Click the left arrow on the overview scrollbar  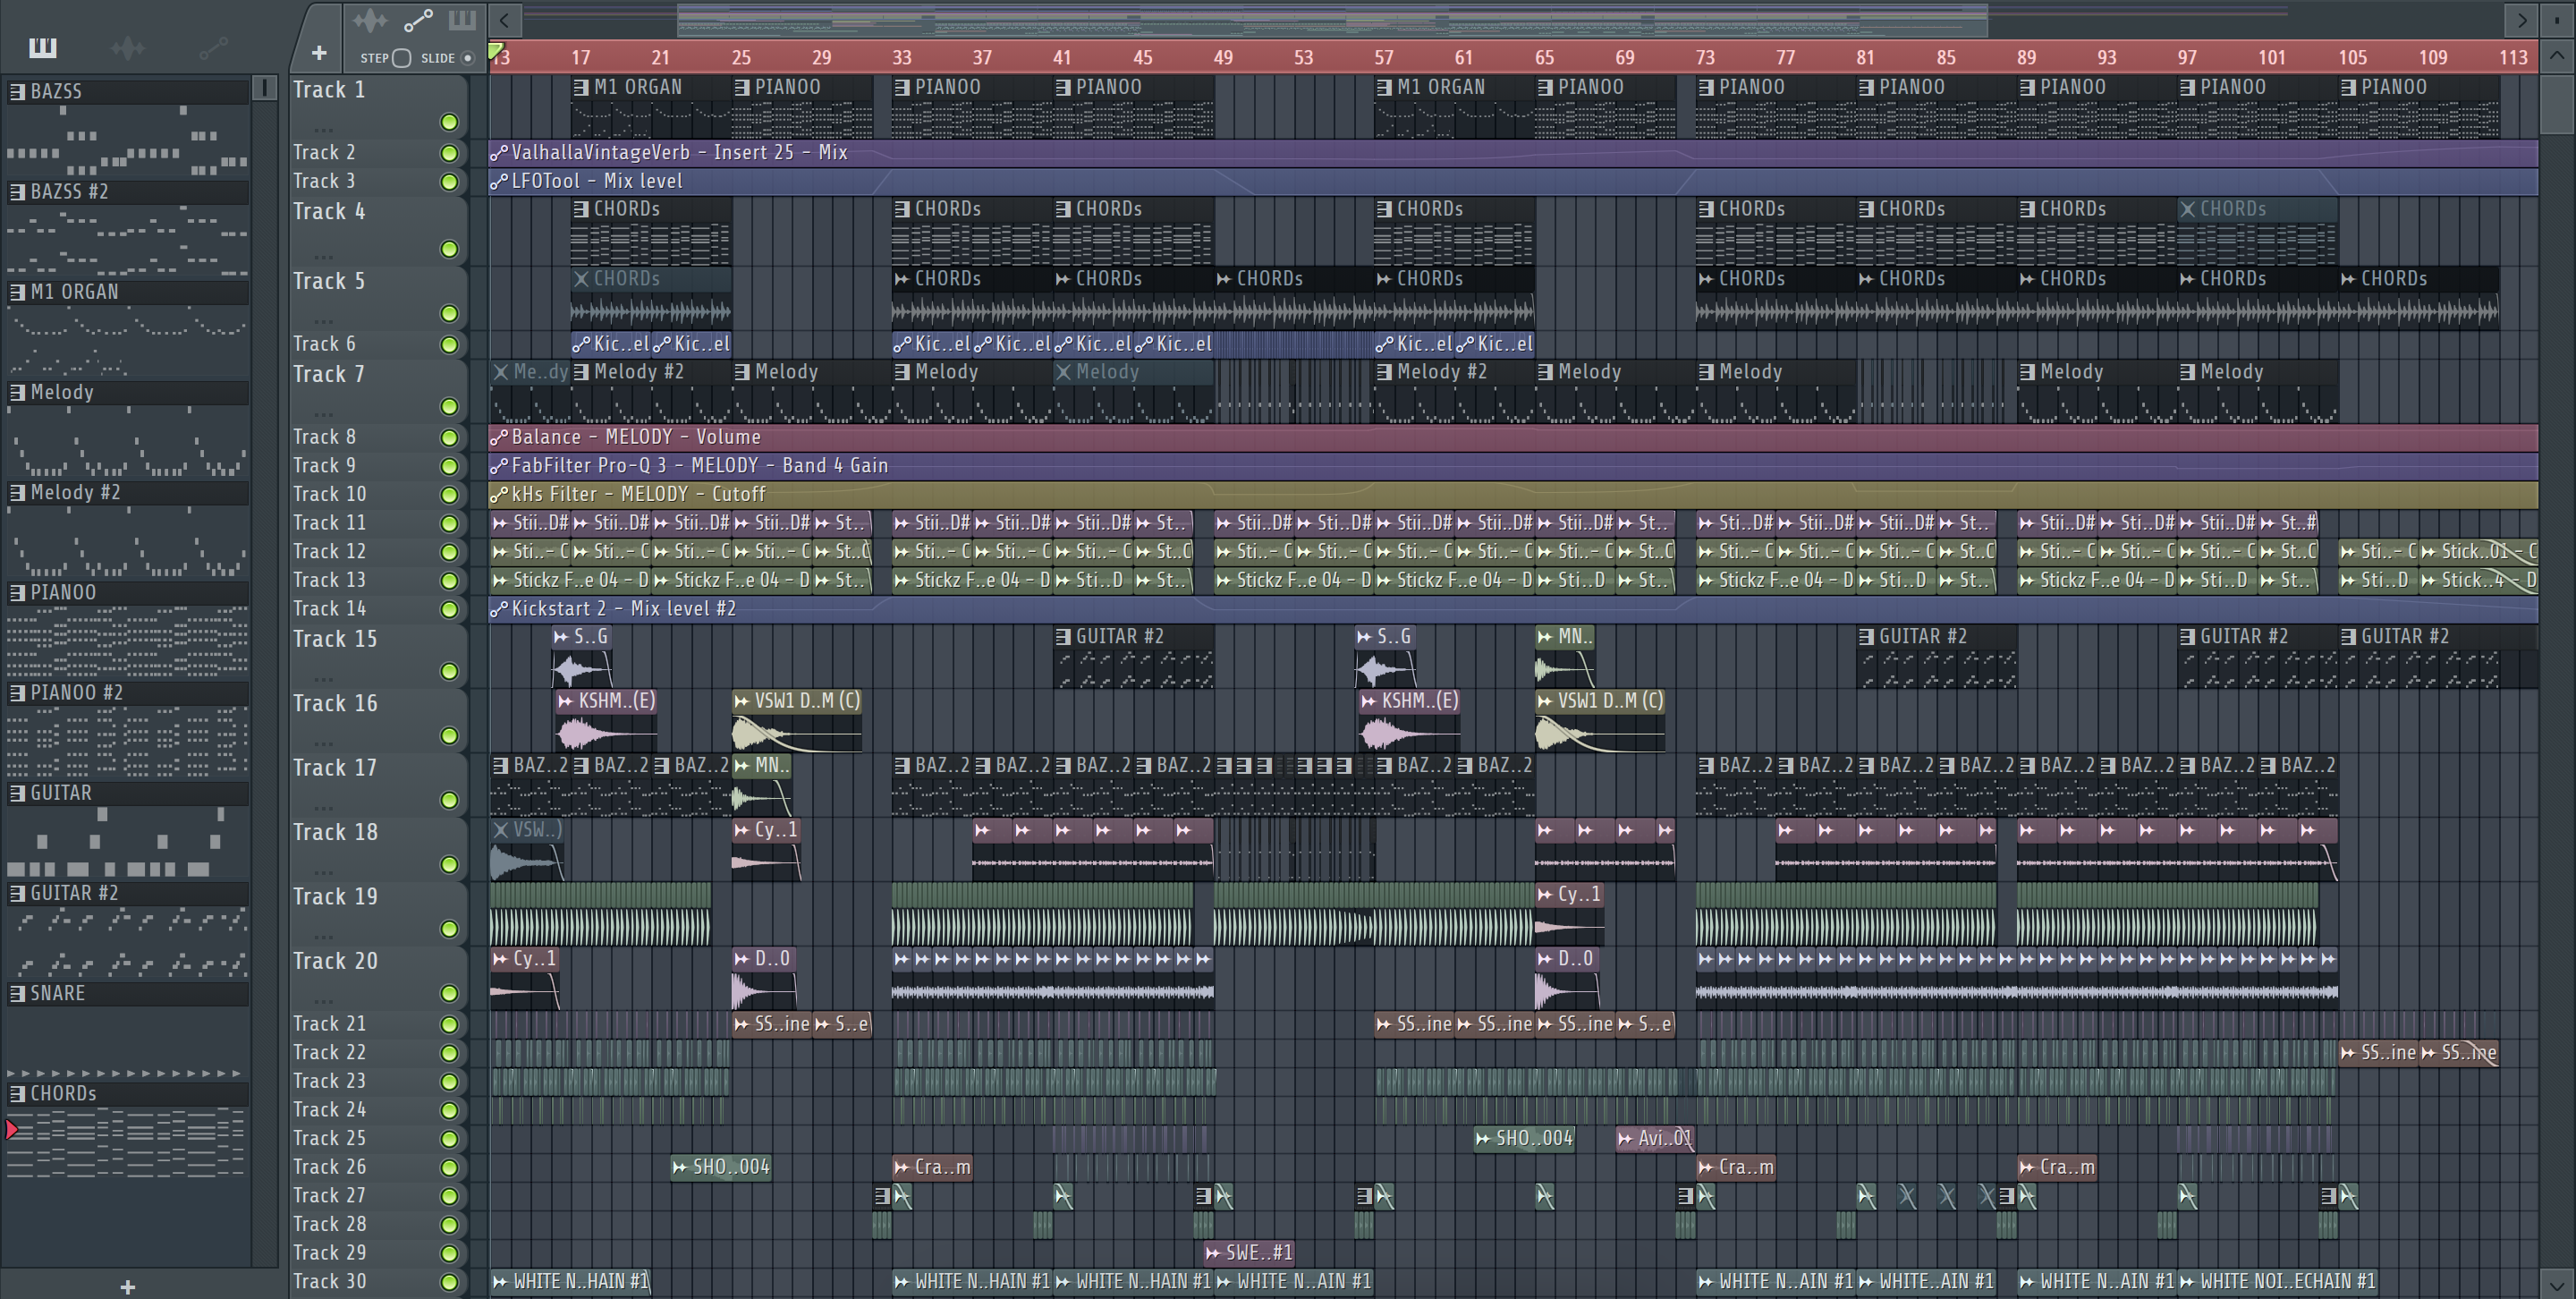tap(505, 19)
